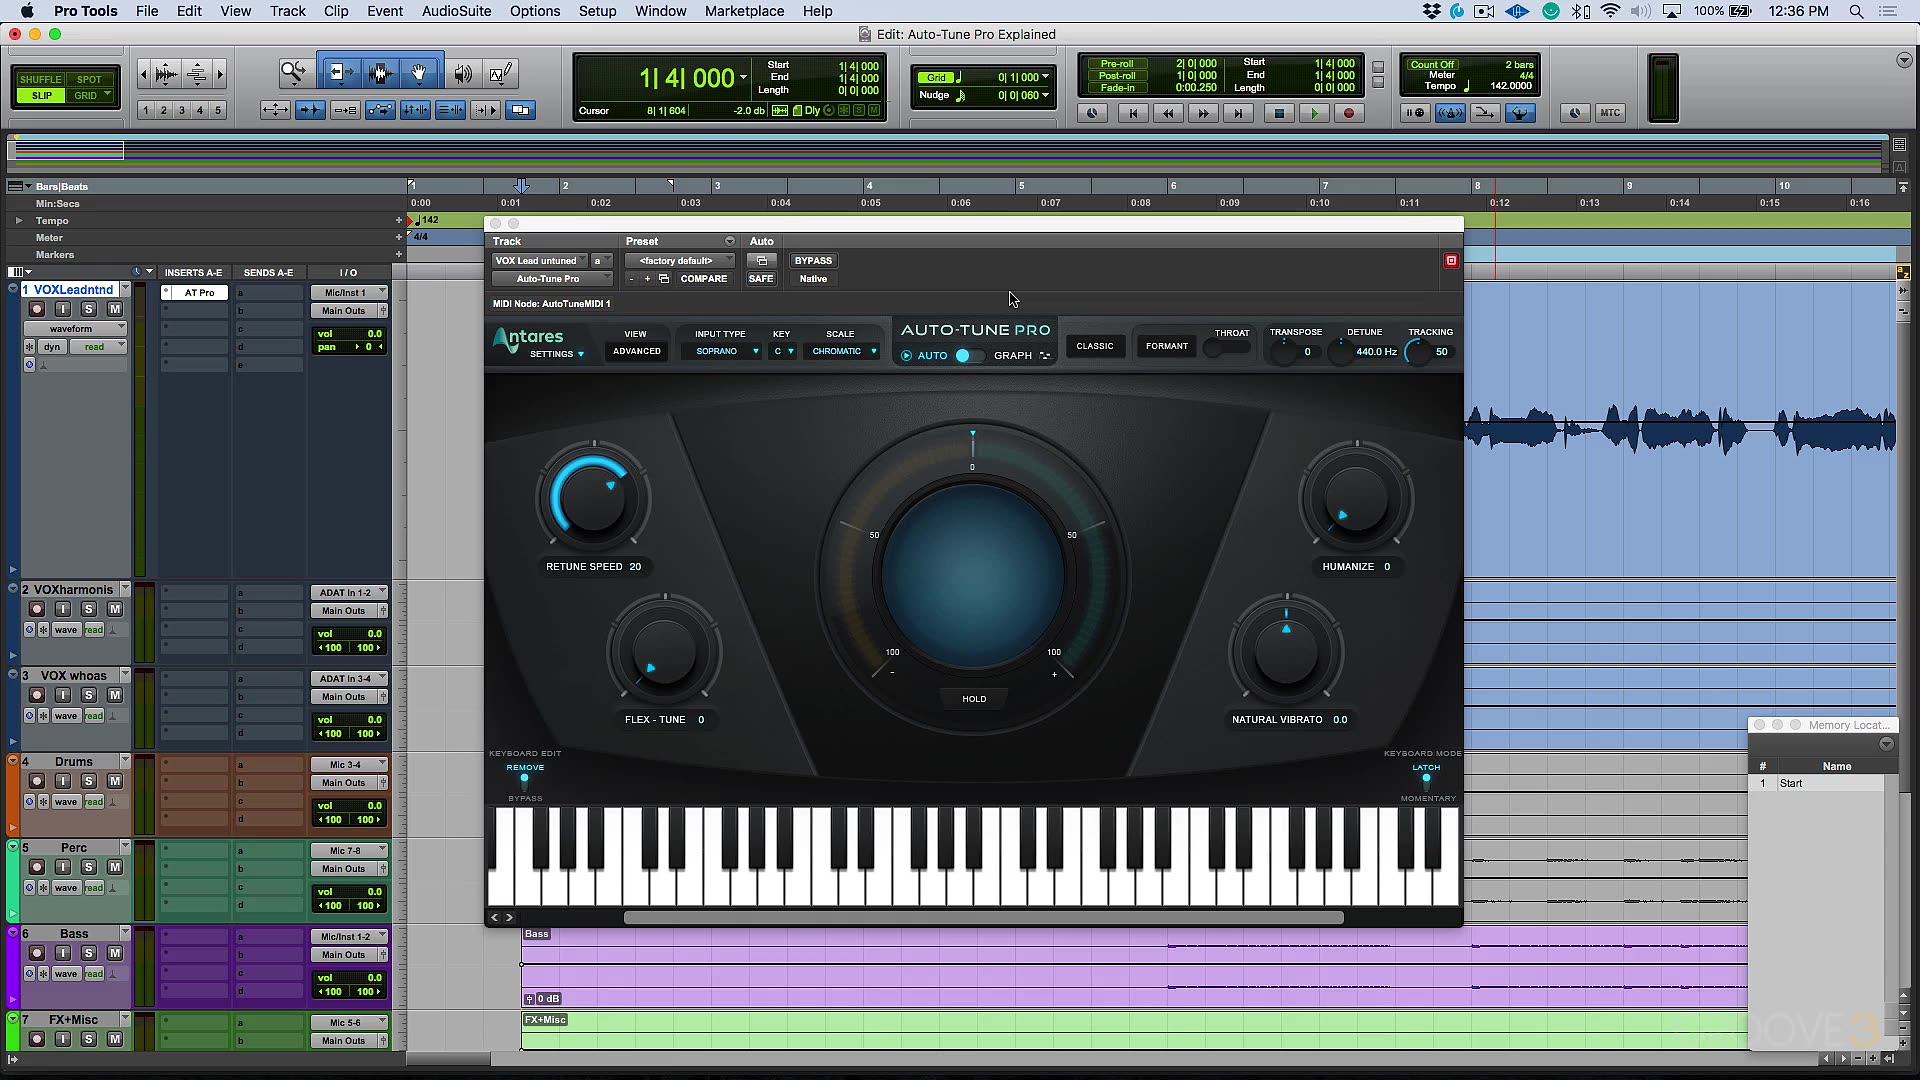Record-enable the Bass track
The height and width of the screenshot is (1080, 1920).
pos(37,953)
